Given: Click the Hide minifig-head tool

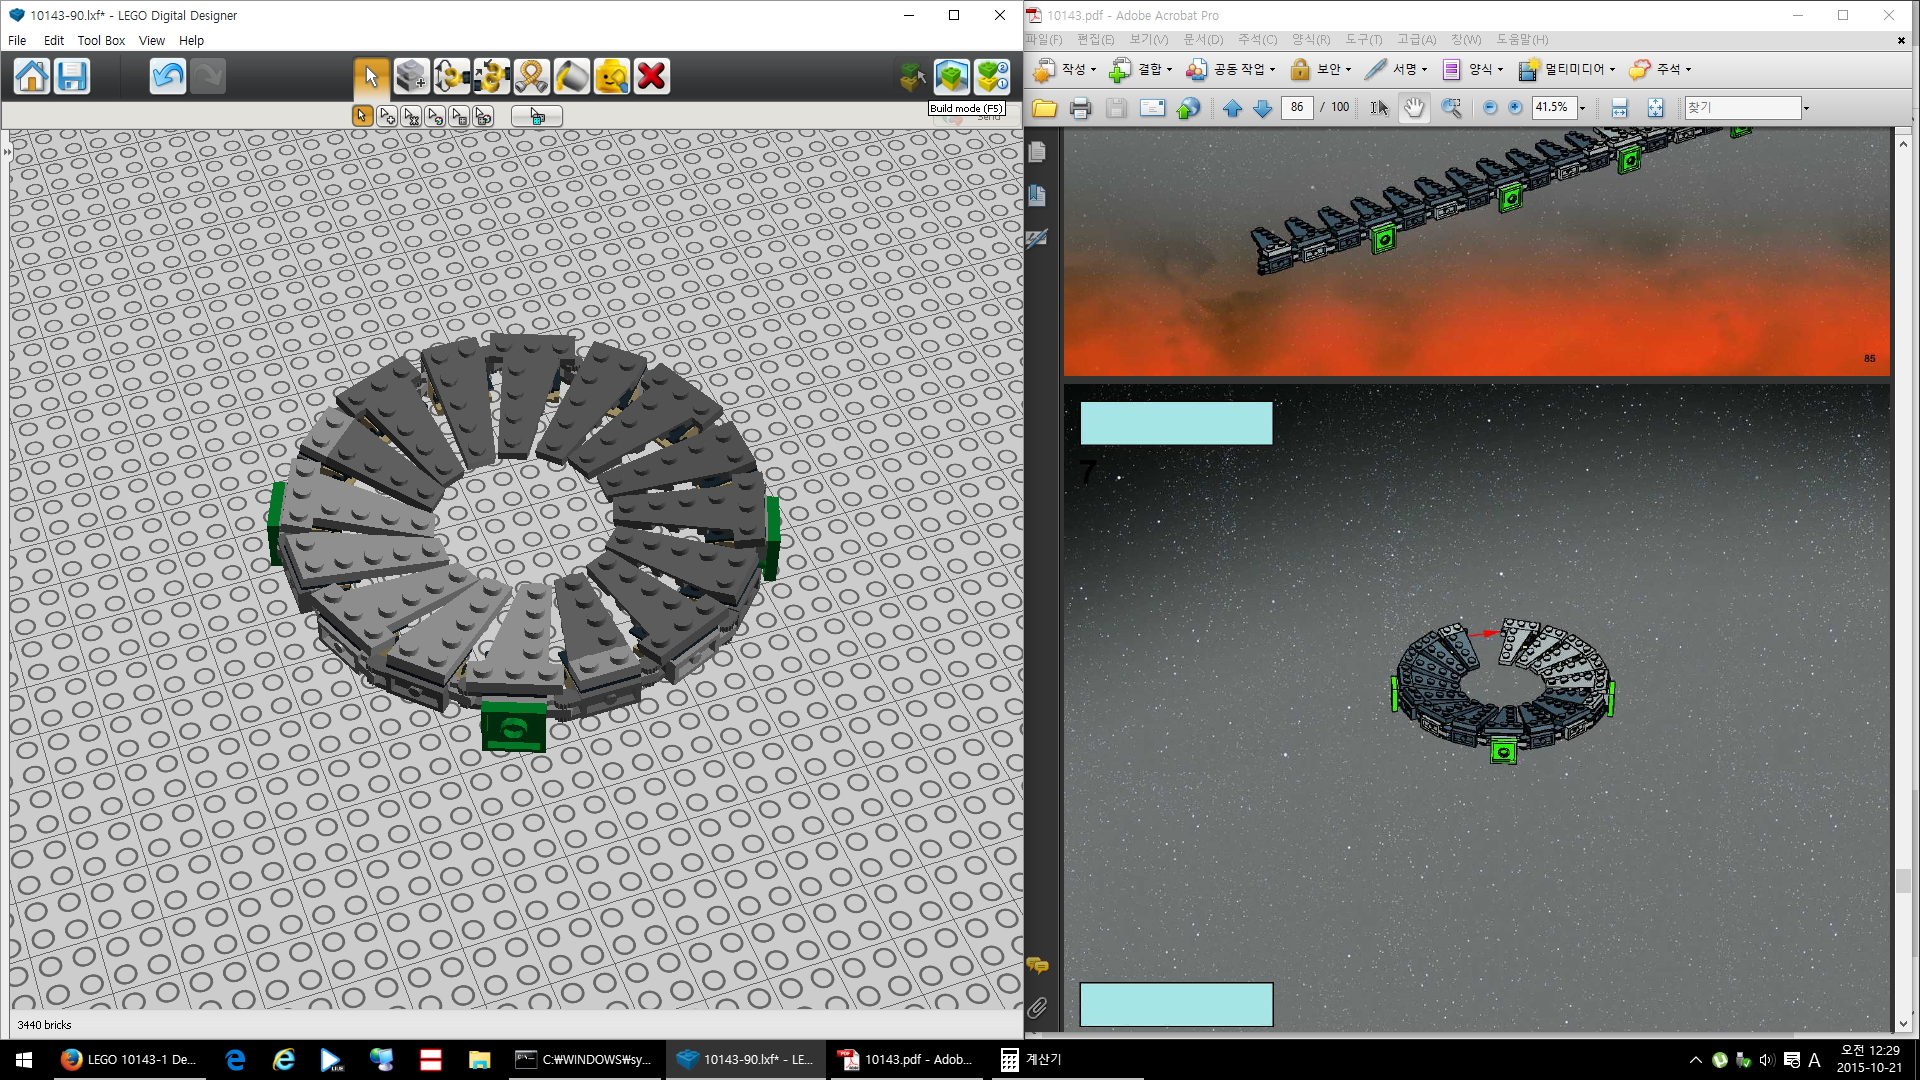Looking at the screenshot, I should click(x=611, y=76).
